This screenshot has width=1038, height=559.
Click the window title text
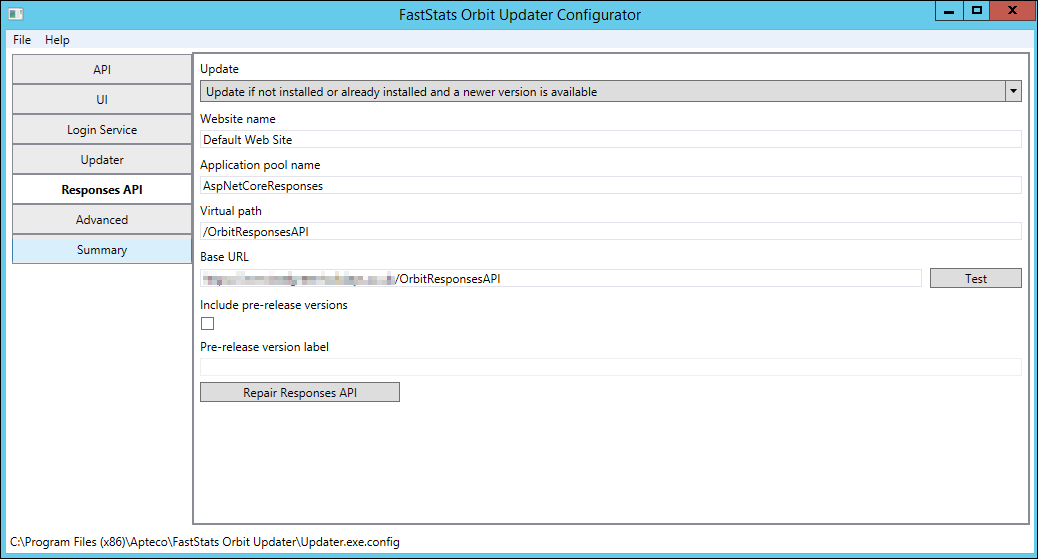(520, 15)
